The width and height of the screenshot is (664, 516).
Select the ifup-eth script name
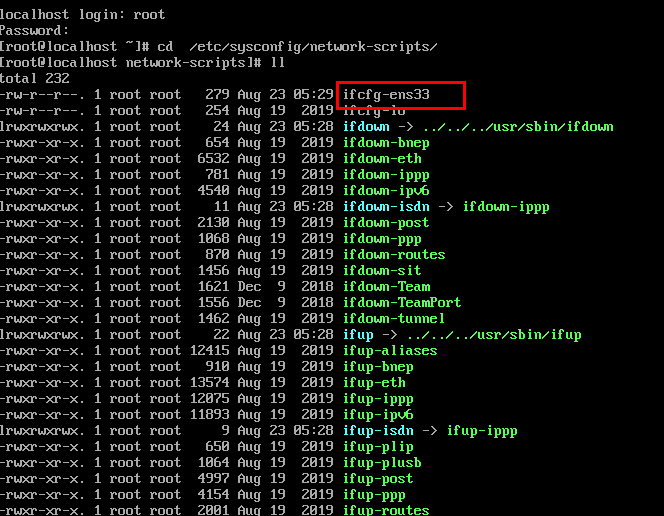click(x=374, y=383)
